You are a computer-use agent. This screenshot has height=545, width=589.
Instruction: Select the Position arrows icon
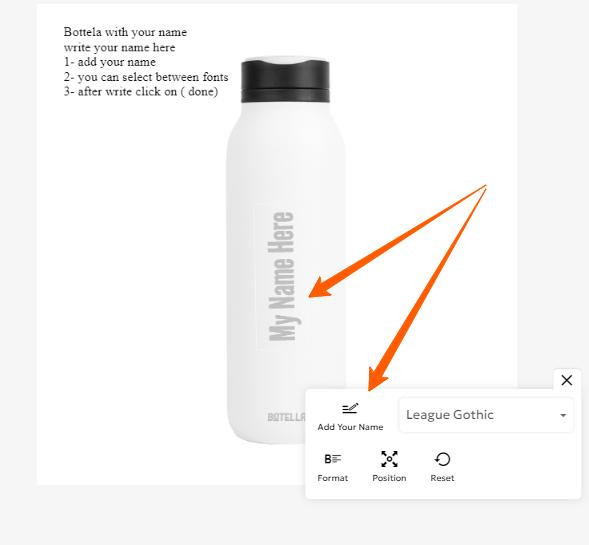(x=389, y=459)
